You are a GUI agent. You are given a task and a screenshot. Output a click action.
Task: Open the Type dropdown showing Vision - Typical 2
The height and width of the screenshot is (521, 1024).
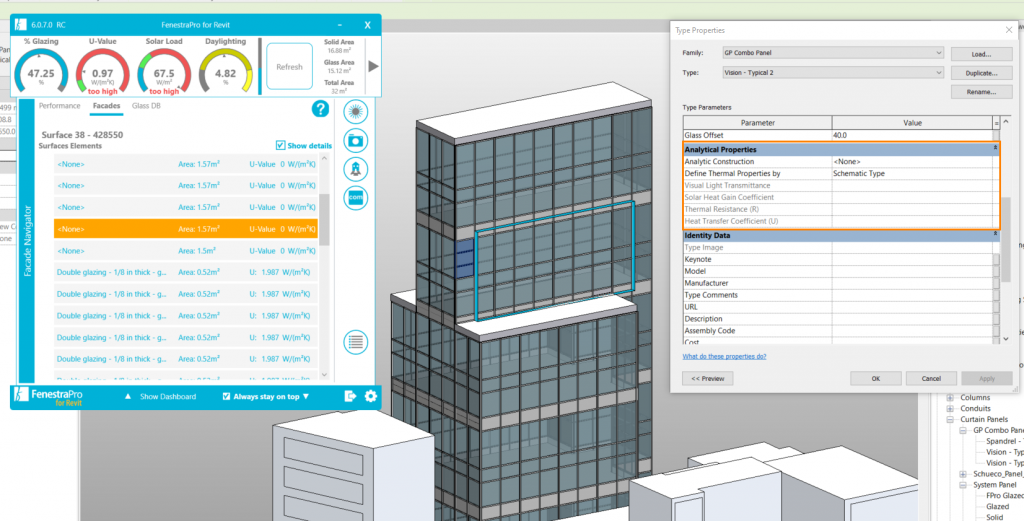pos(833,72)
